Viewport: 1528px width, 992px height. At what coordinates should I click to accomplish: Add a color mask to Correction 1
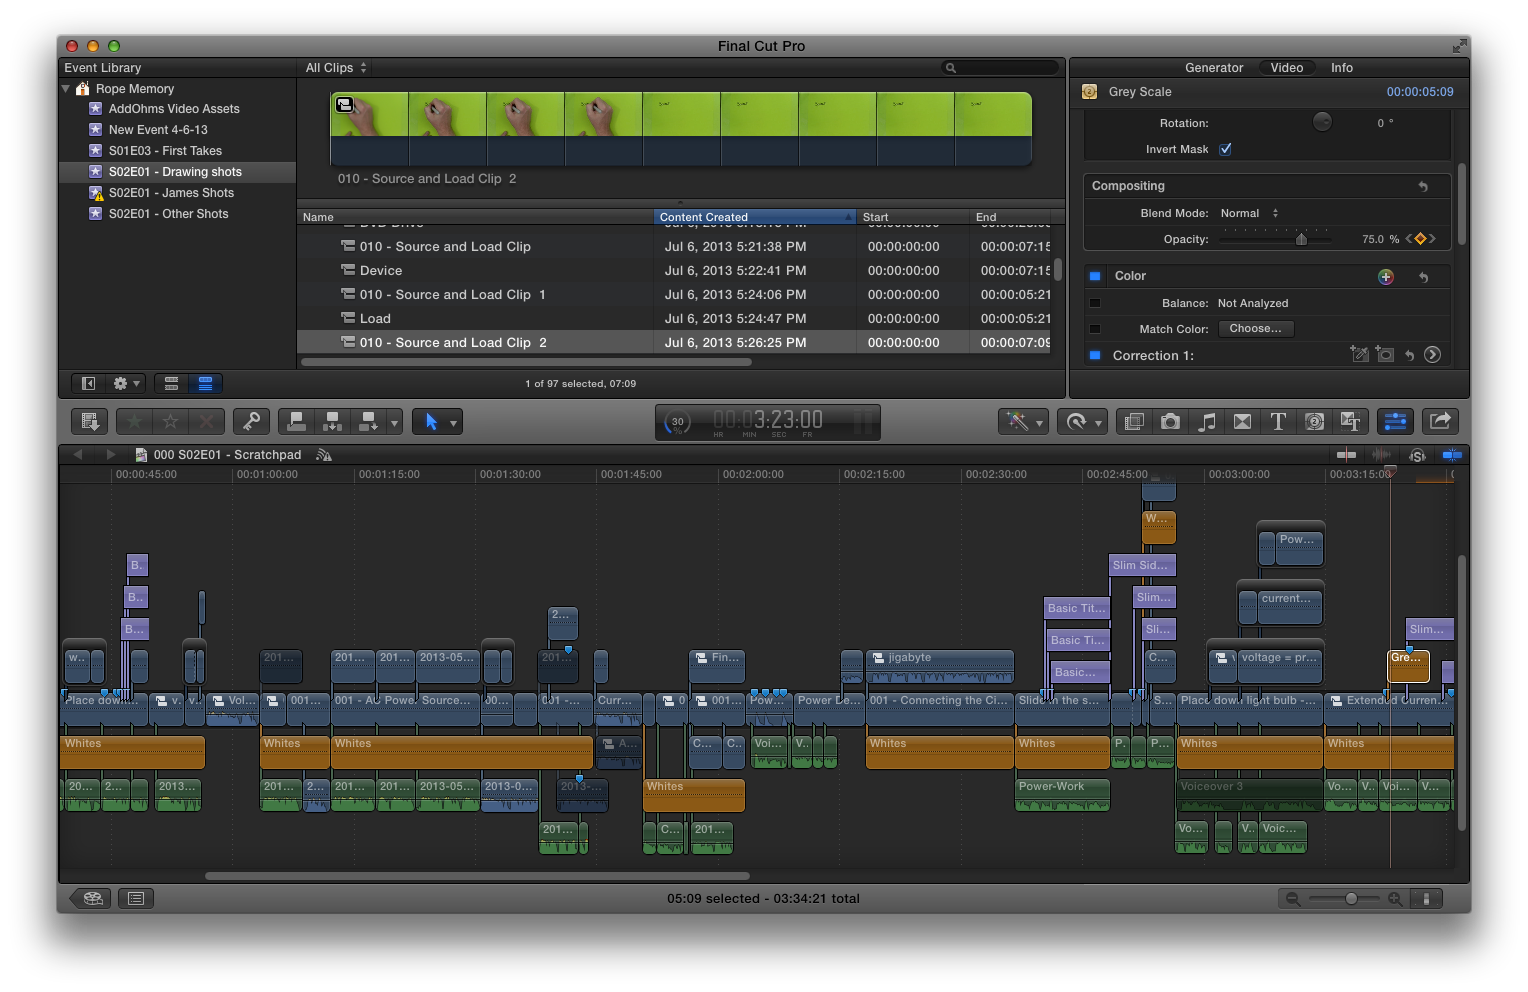click(x=1359, y=354)
